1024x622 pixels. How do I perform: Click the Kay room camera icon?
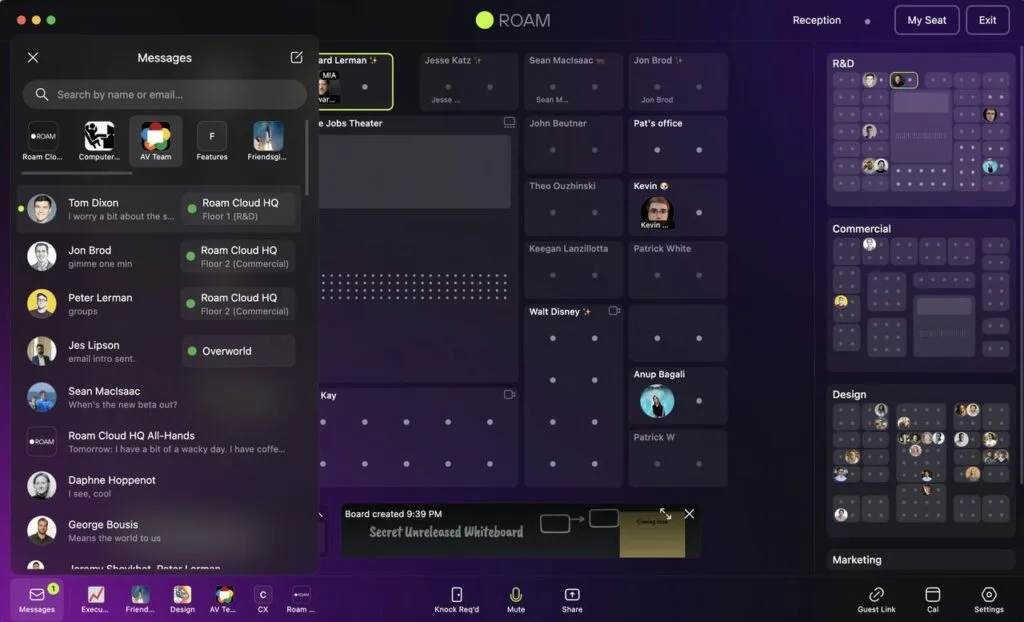tap(509, 395)
